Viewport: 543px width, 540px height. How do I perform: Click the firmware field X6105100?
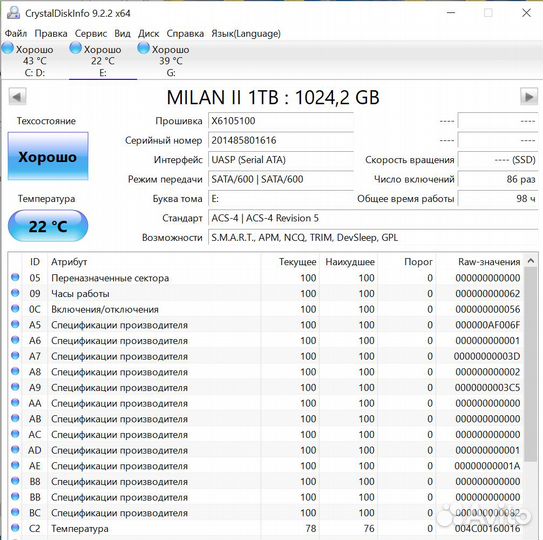coord(281,121)
